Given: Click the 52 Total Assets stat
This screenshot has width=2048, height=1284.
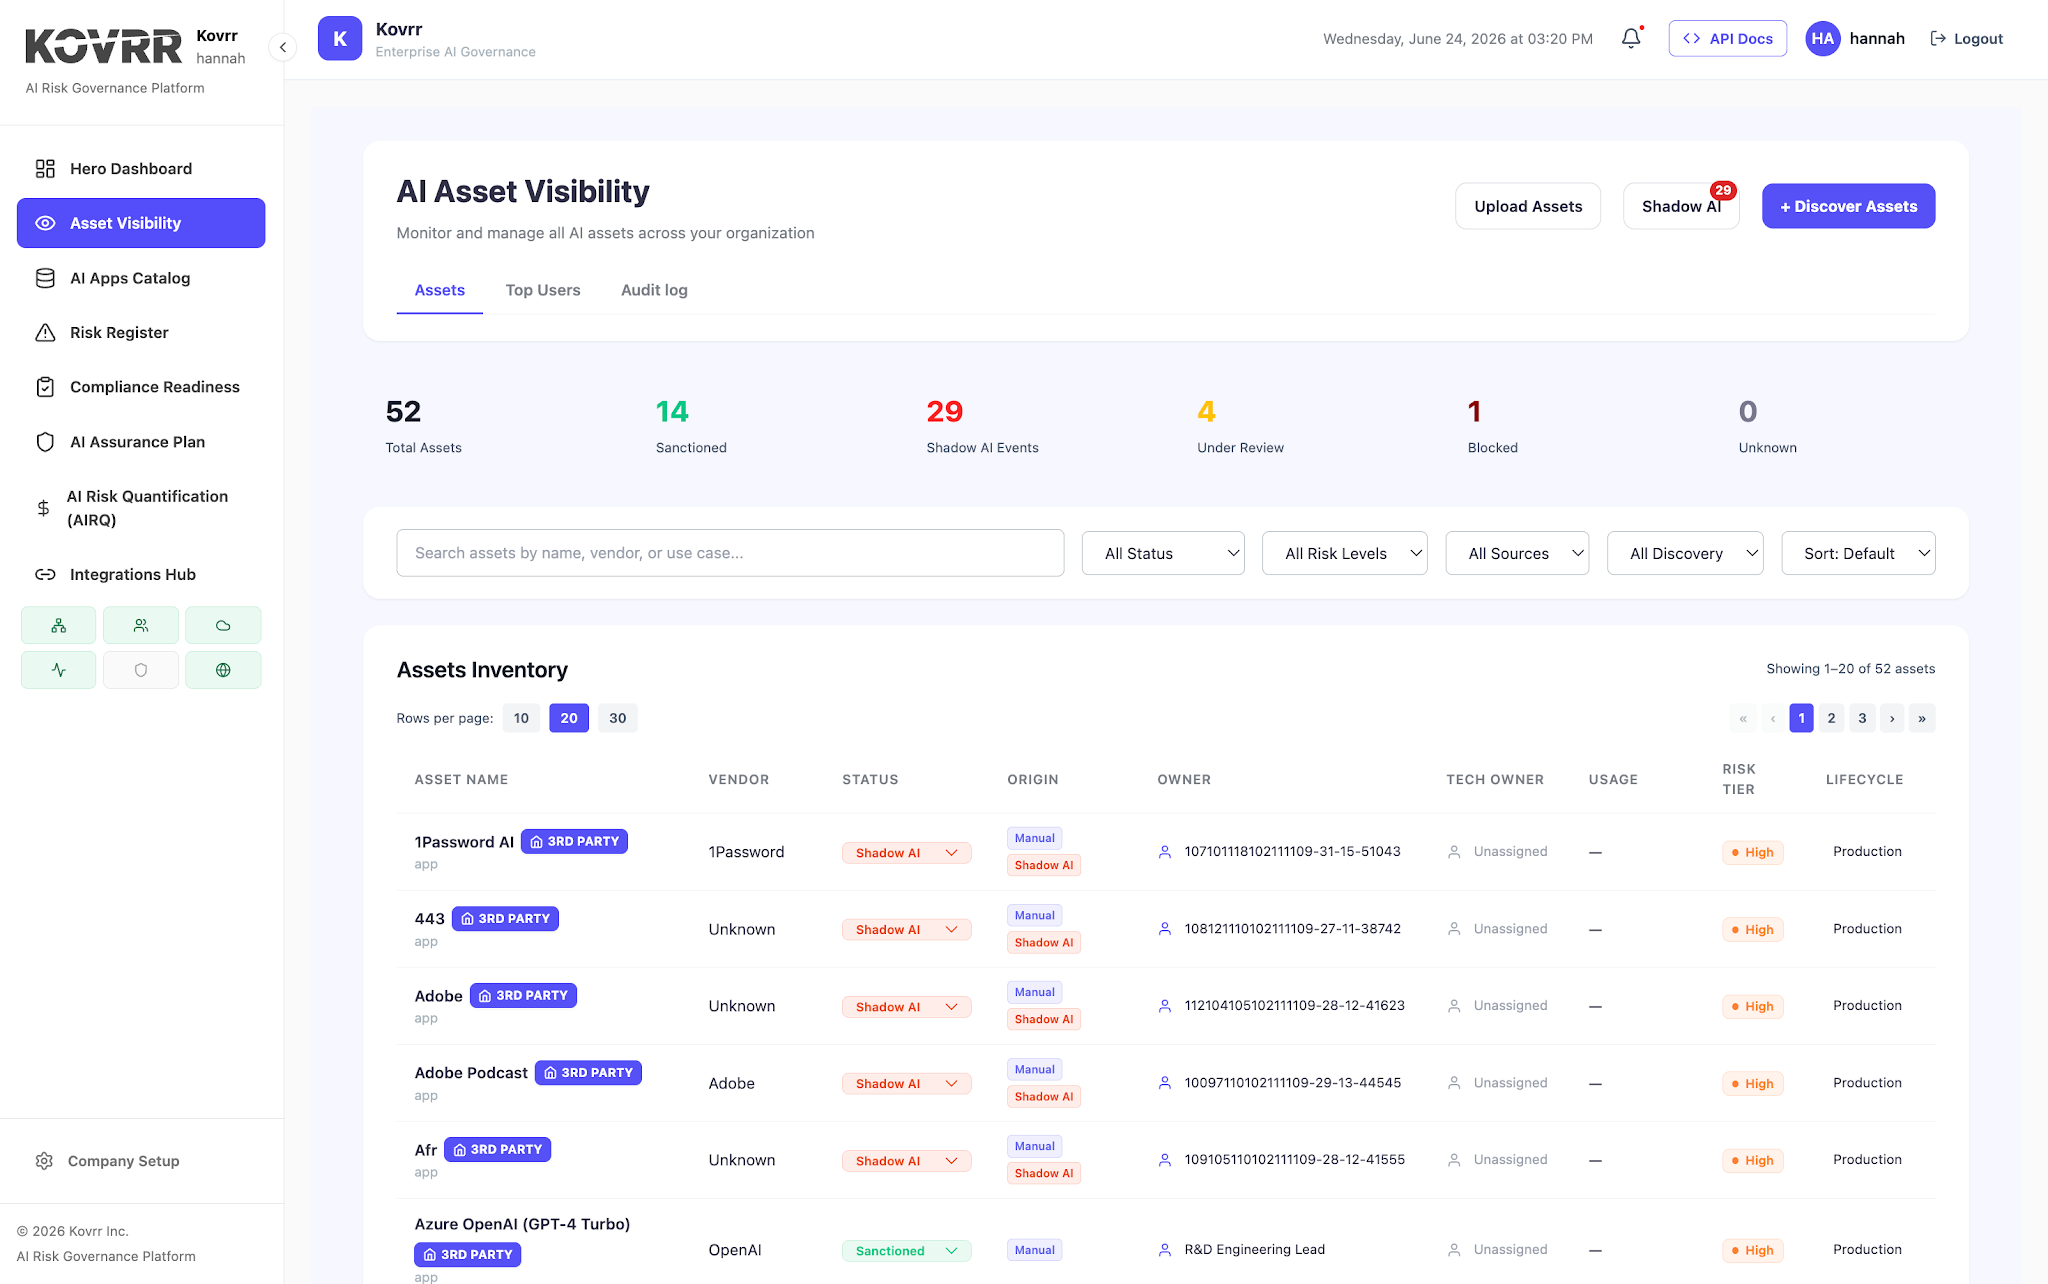Looking at the screenshot, I should coord(424,425).
